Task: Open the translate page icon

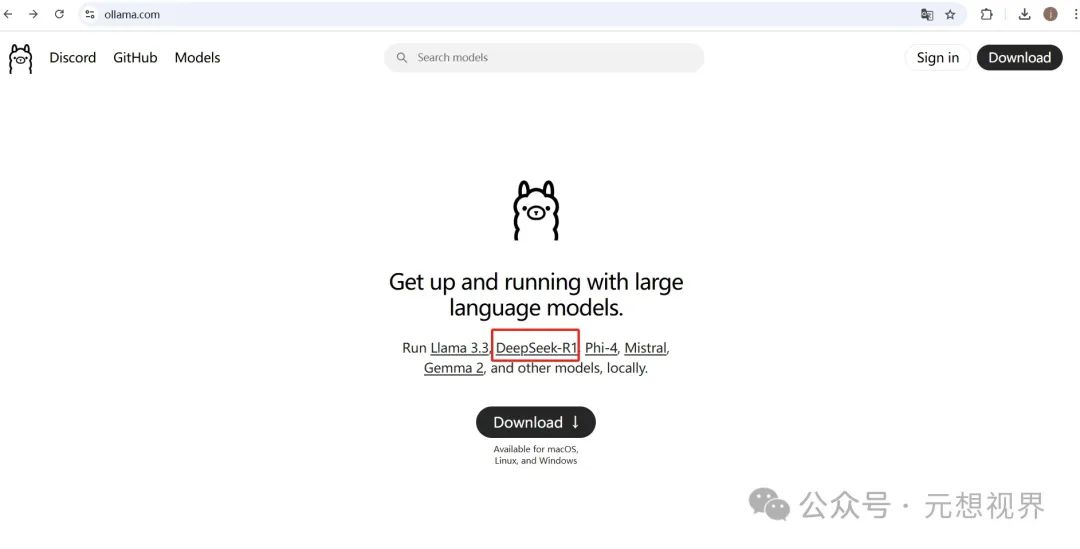Action: pos(927,14)
